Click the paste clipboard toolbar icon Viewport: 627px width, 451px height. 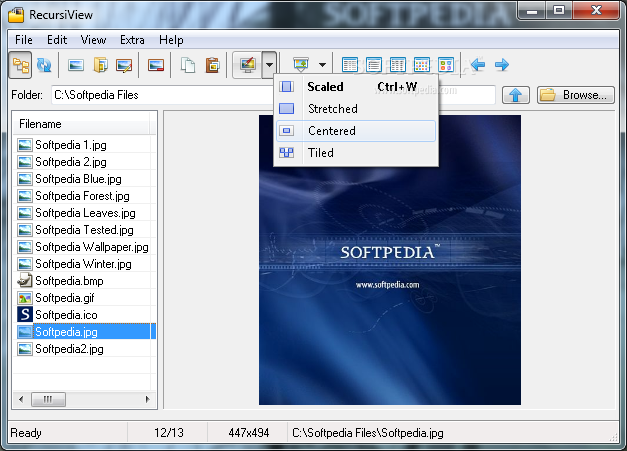pos(212,65)
